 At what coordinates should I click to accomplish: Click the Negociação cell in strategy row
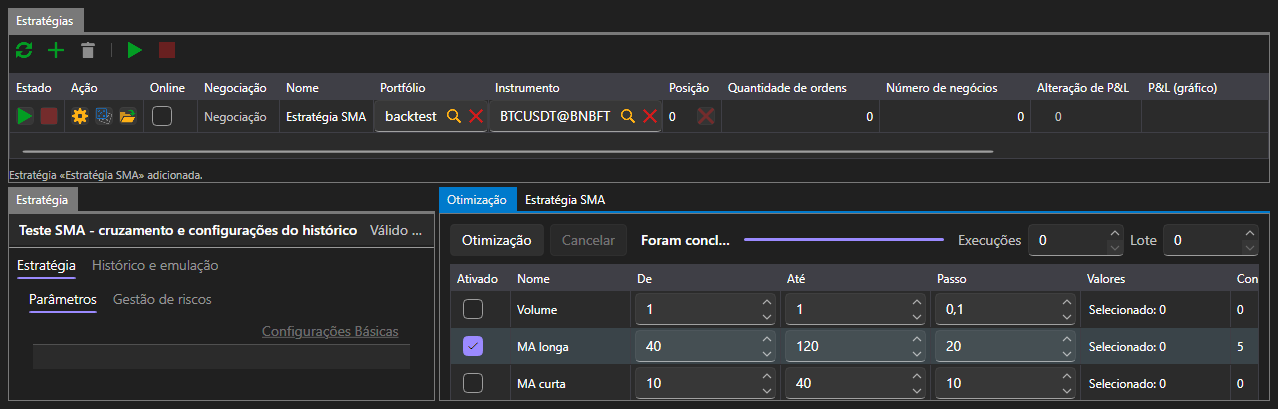click(235, 117)
